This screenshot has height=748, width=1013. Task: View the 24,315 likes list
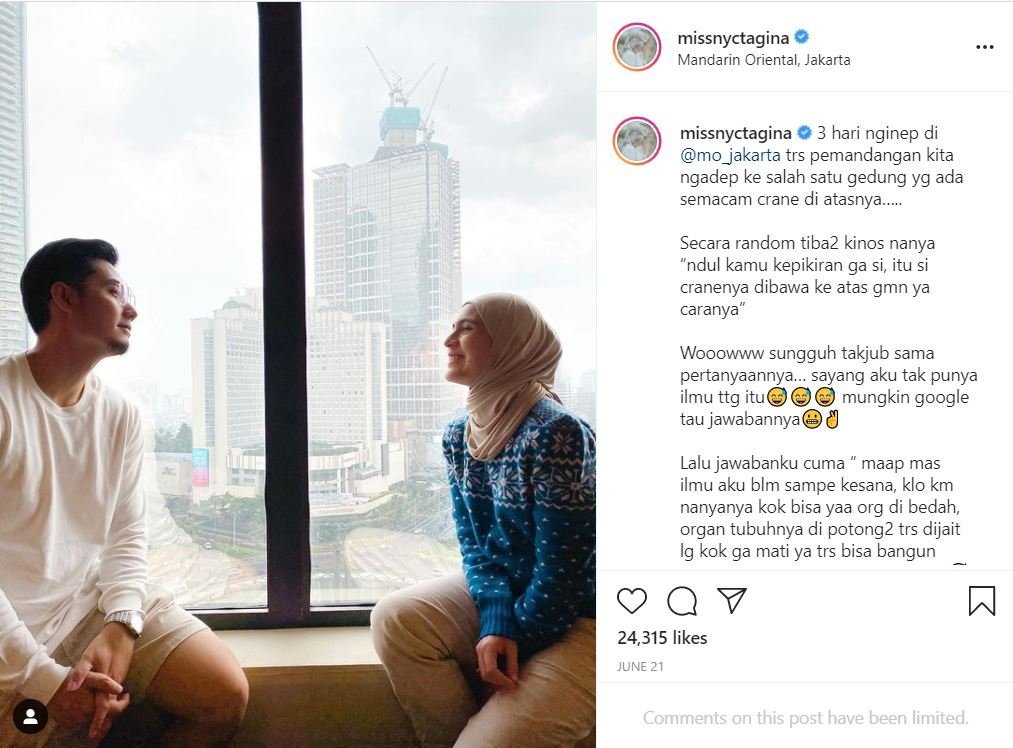pyautogui.click(x=662, y=638)
